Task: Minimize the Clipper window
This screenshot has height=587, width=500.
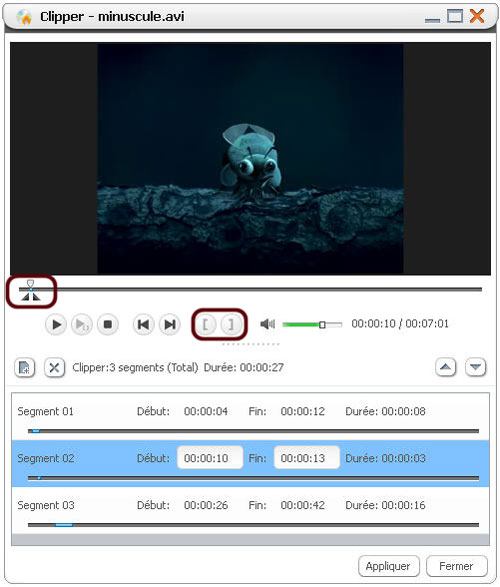Action: (432, 20)
